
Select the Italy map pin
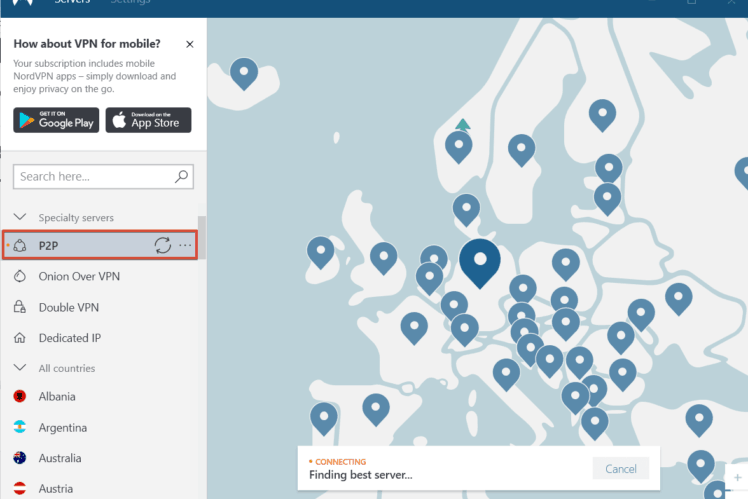click(x=506, y=374)
